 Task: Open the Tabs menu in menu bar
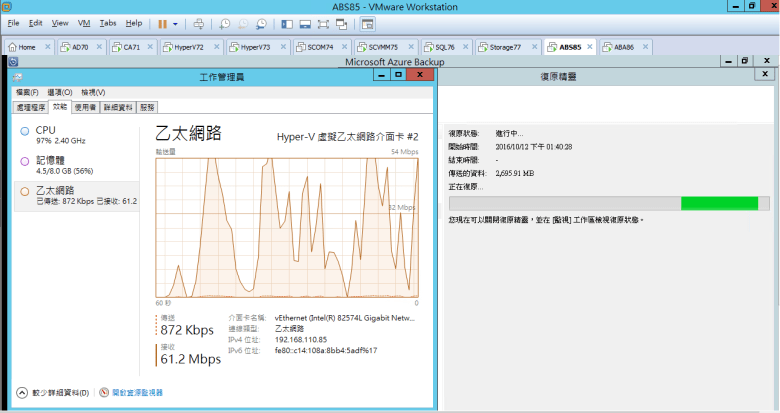click(108, 22)
